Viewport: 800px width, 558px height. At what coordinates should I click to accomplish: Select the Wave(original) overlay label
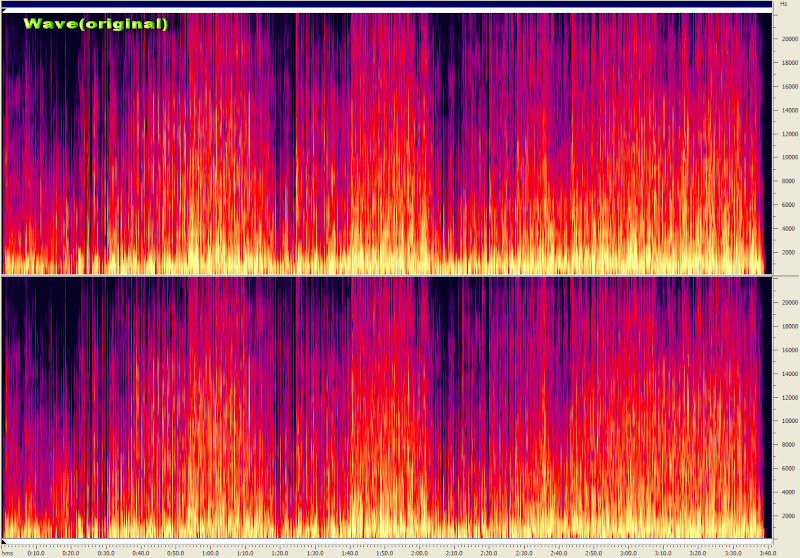click(95, 23)
